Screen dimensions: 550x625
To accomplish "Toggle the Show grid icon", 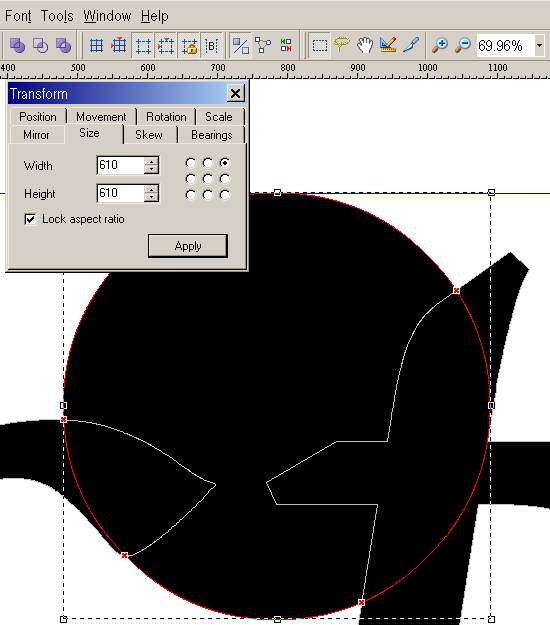I will [x=96, y=45].
